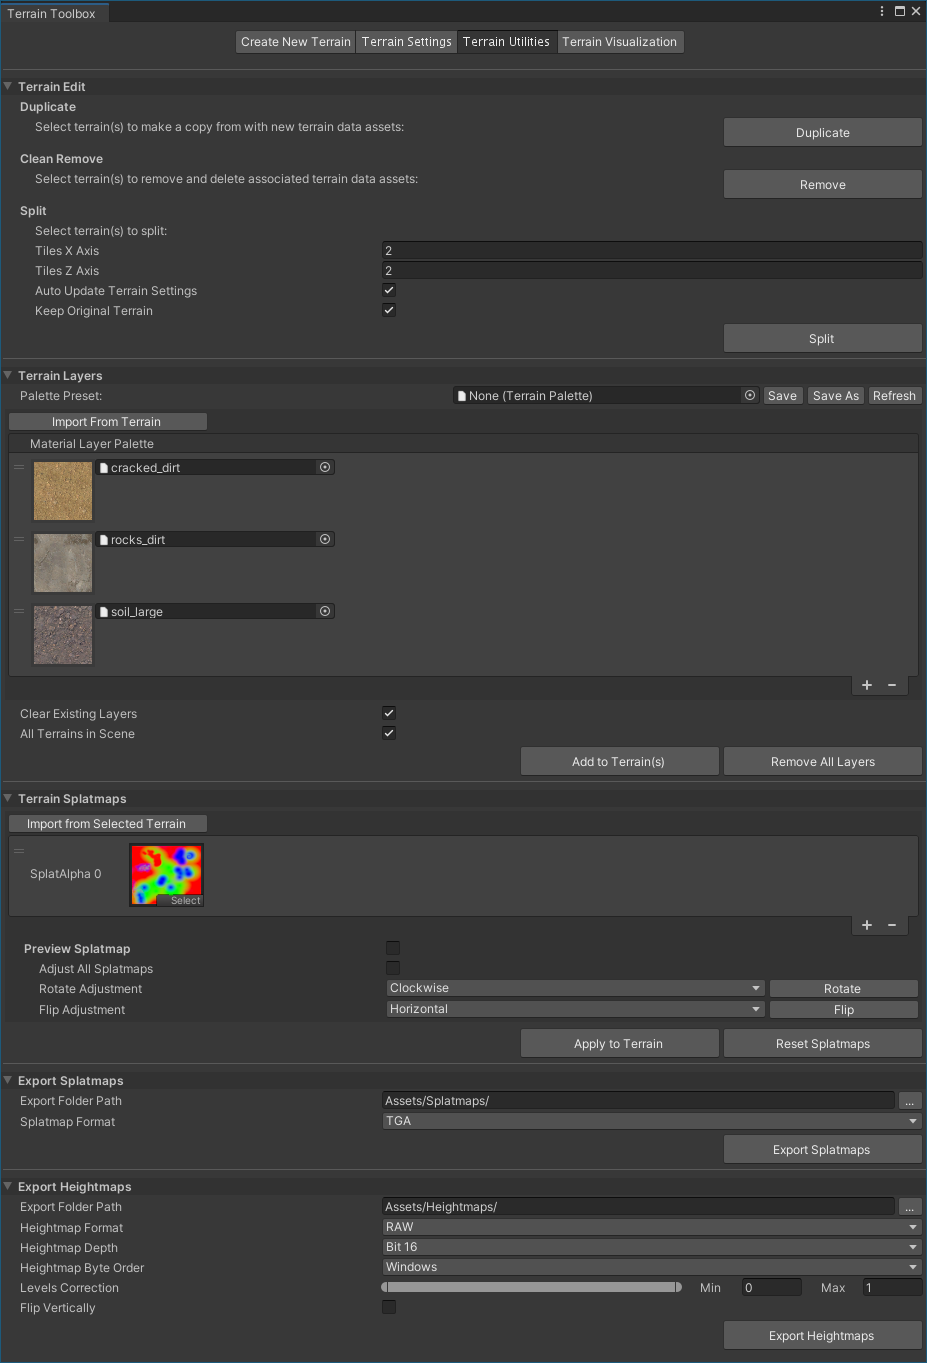Add a new material layer with plus icon

(867, 685)
